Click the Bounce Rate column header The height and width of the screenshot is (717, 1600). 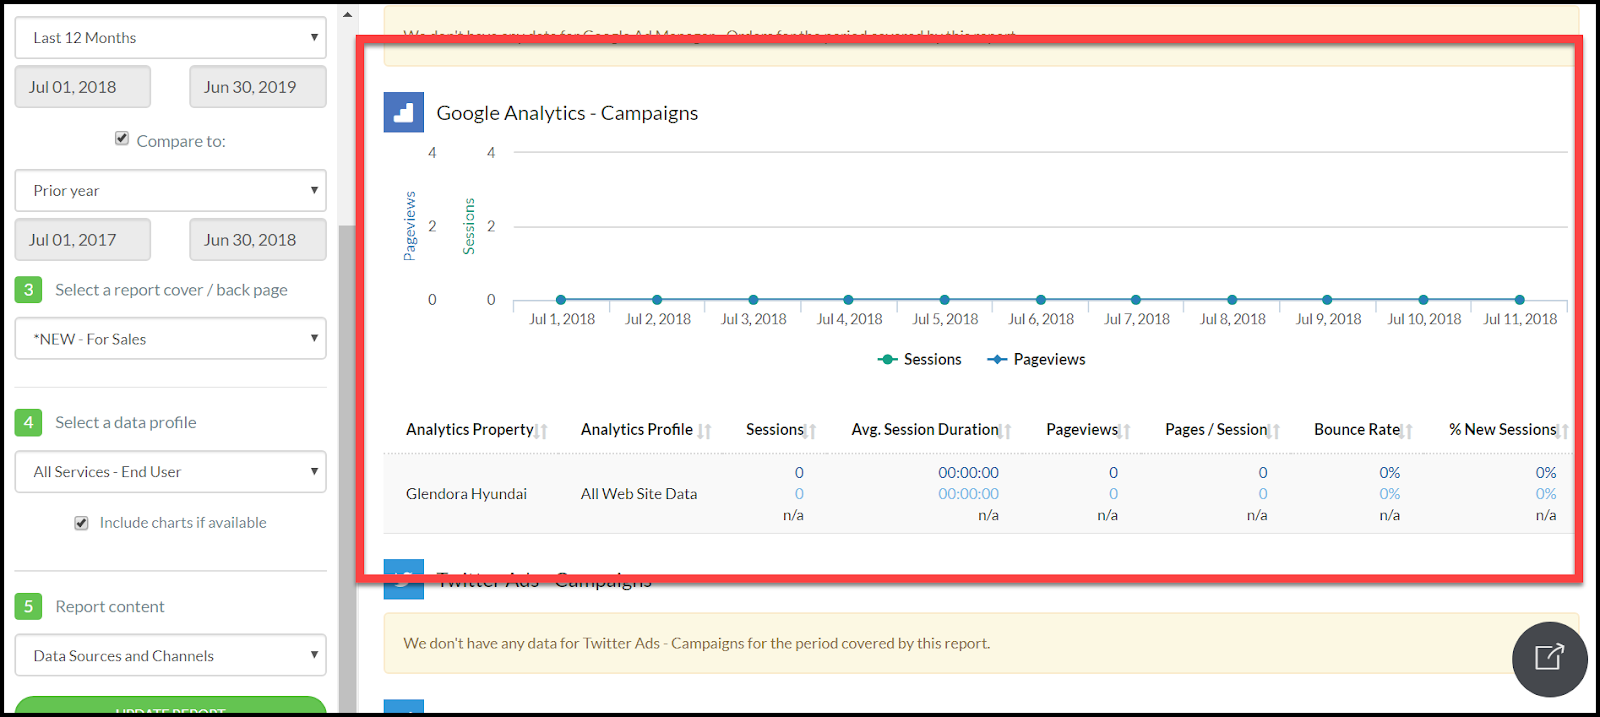tap(1357, 430)
